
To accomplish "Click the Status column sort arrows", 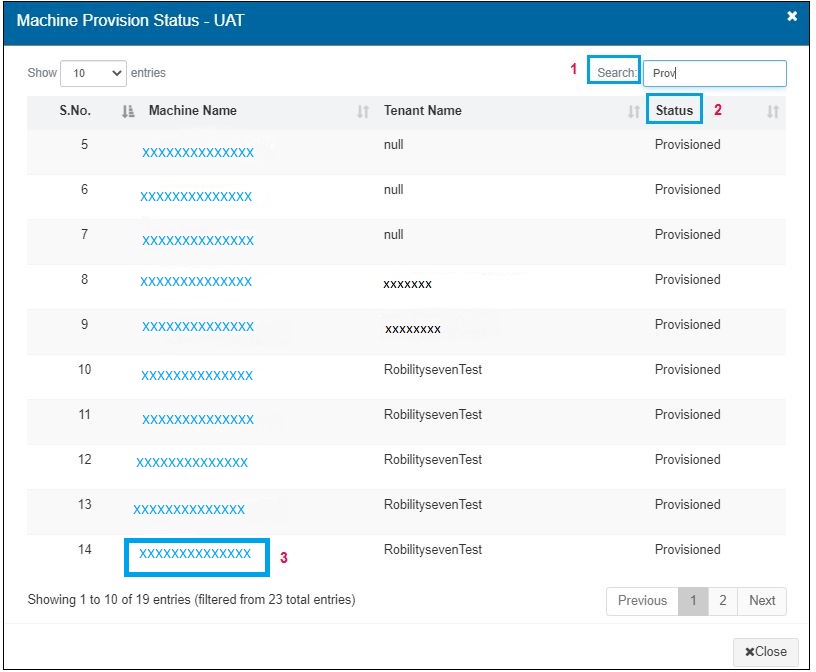I will tap(772, 112).
